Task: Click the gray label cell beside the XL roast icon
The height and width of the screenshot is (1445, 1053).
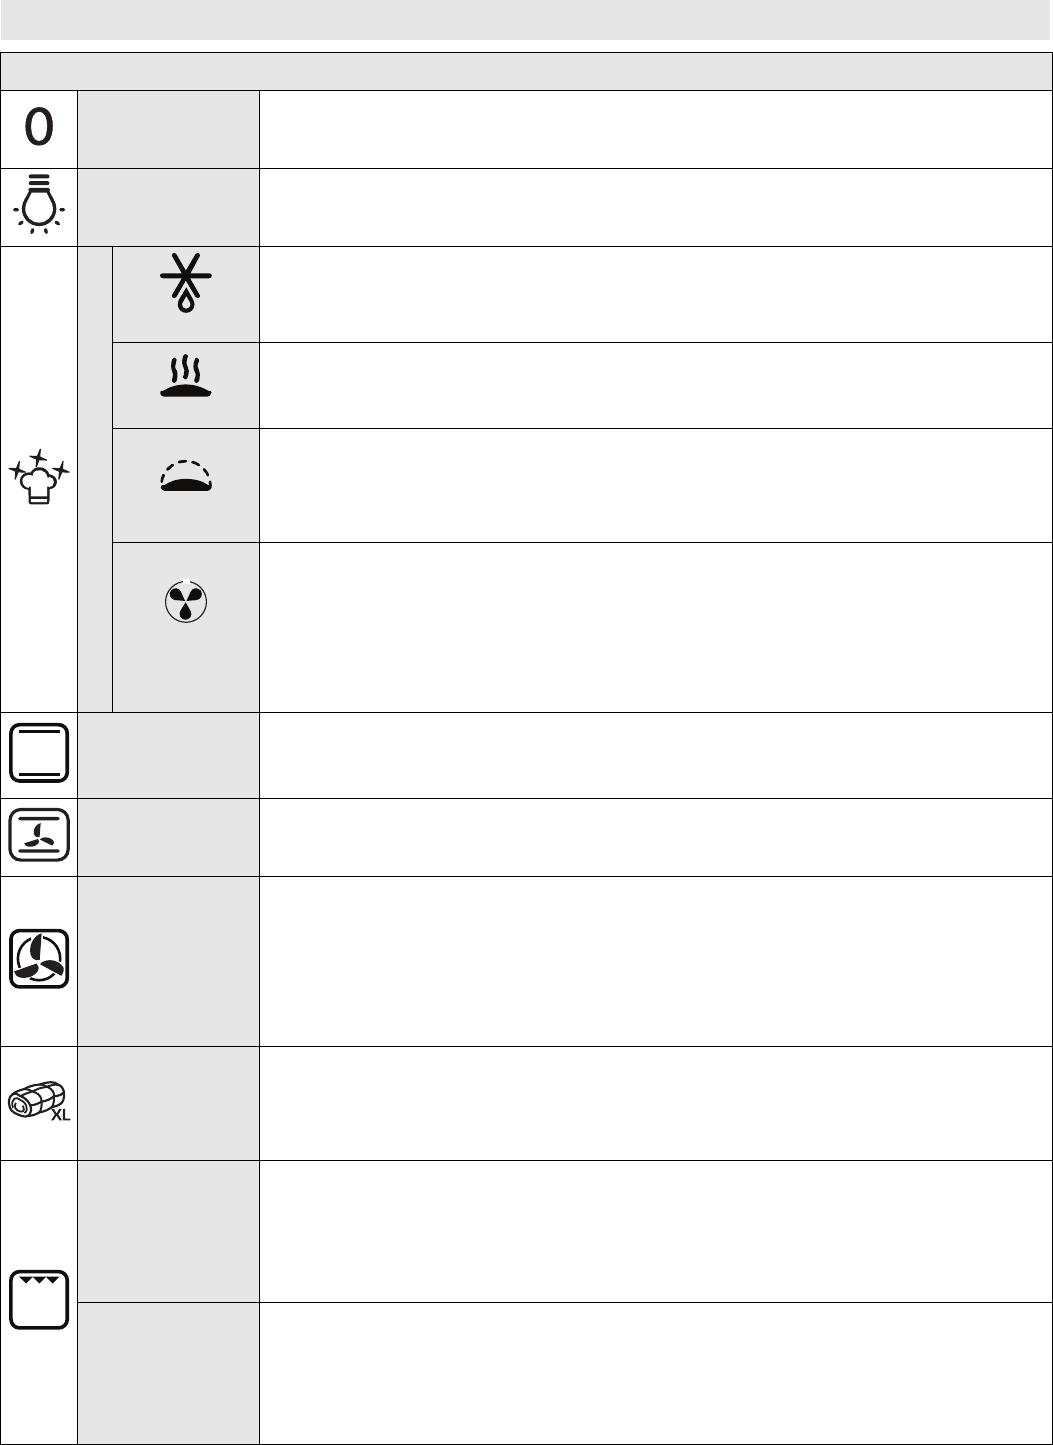Action: 168,1103
